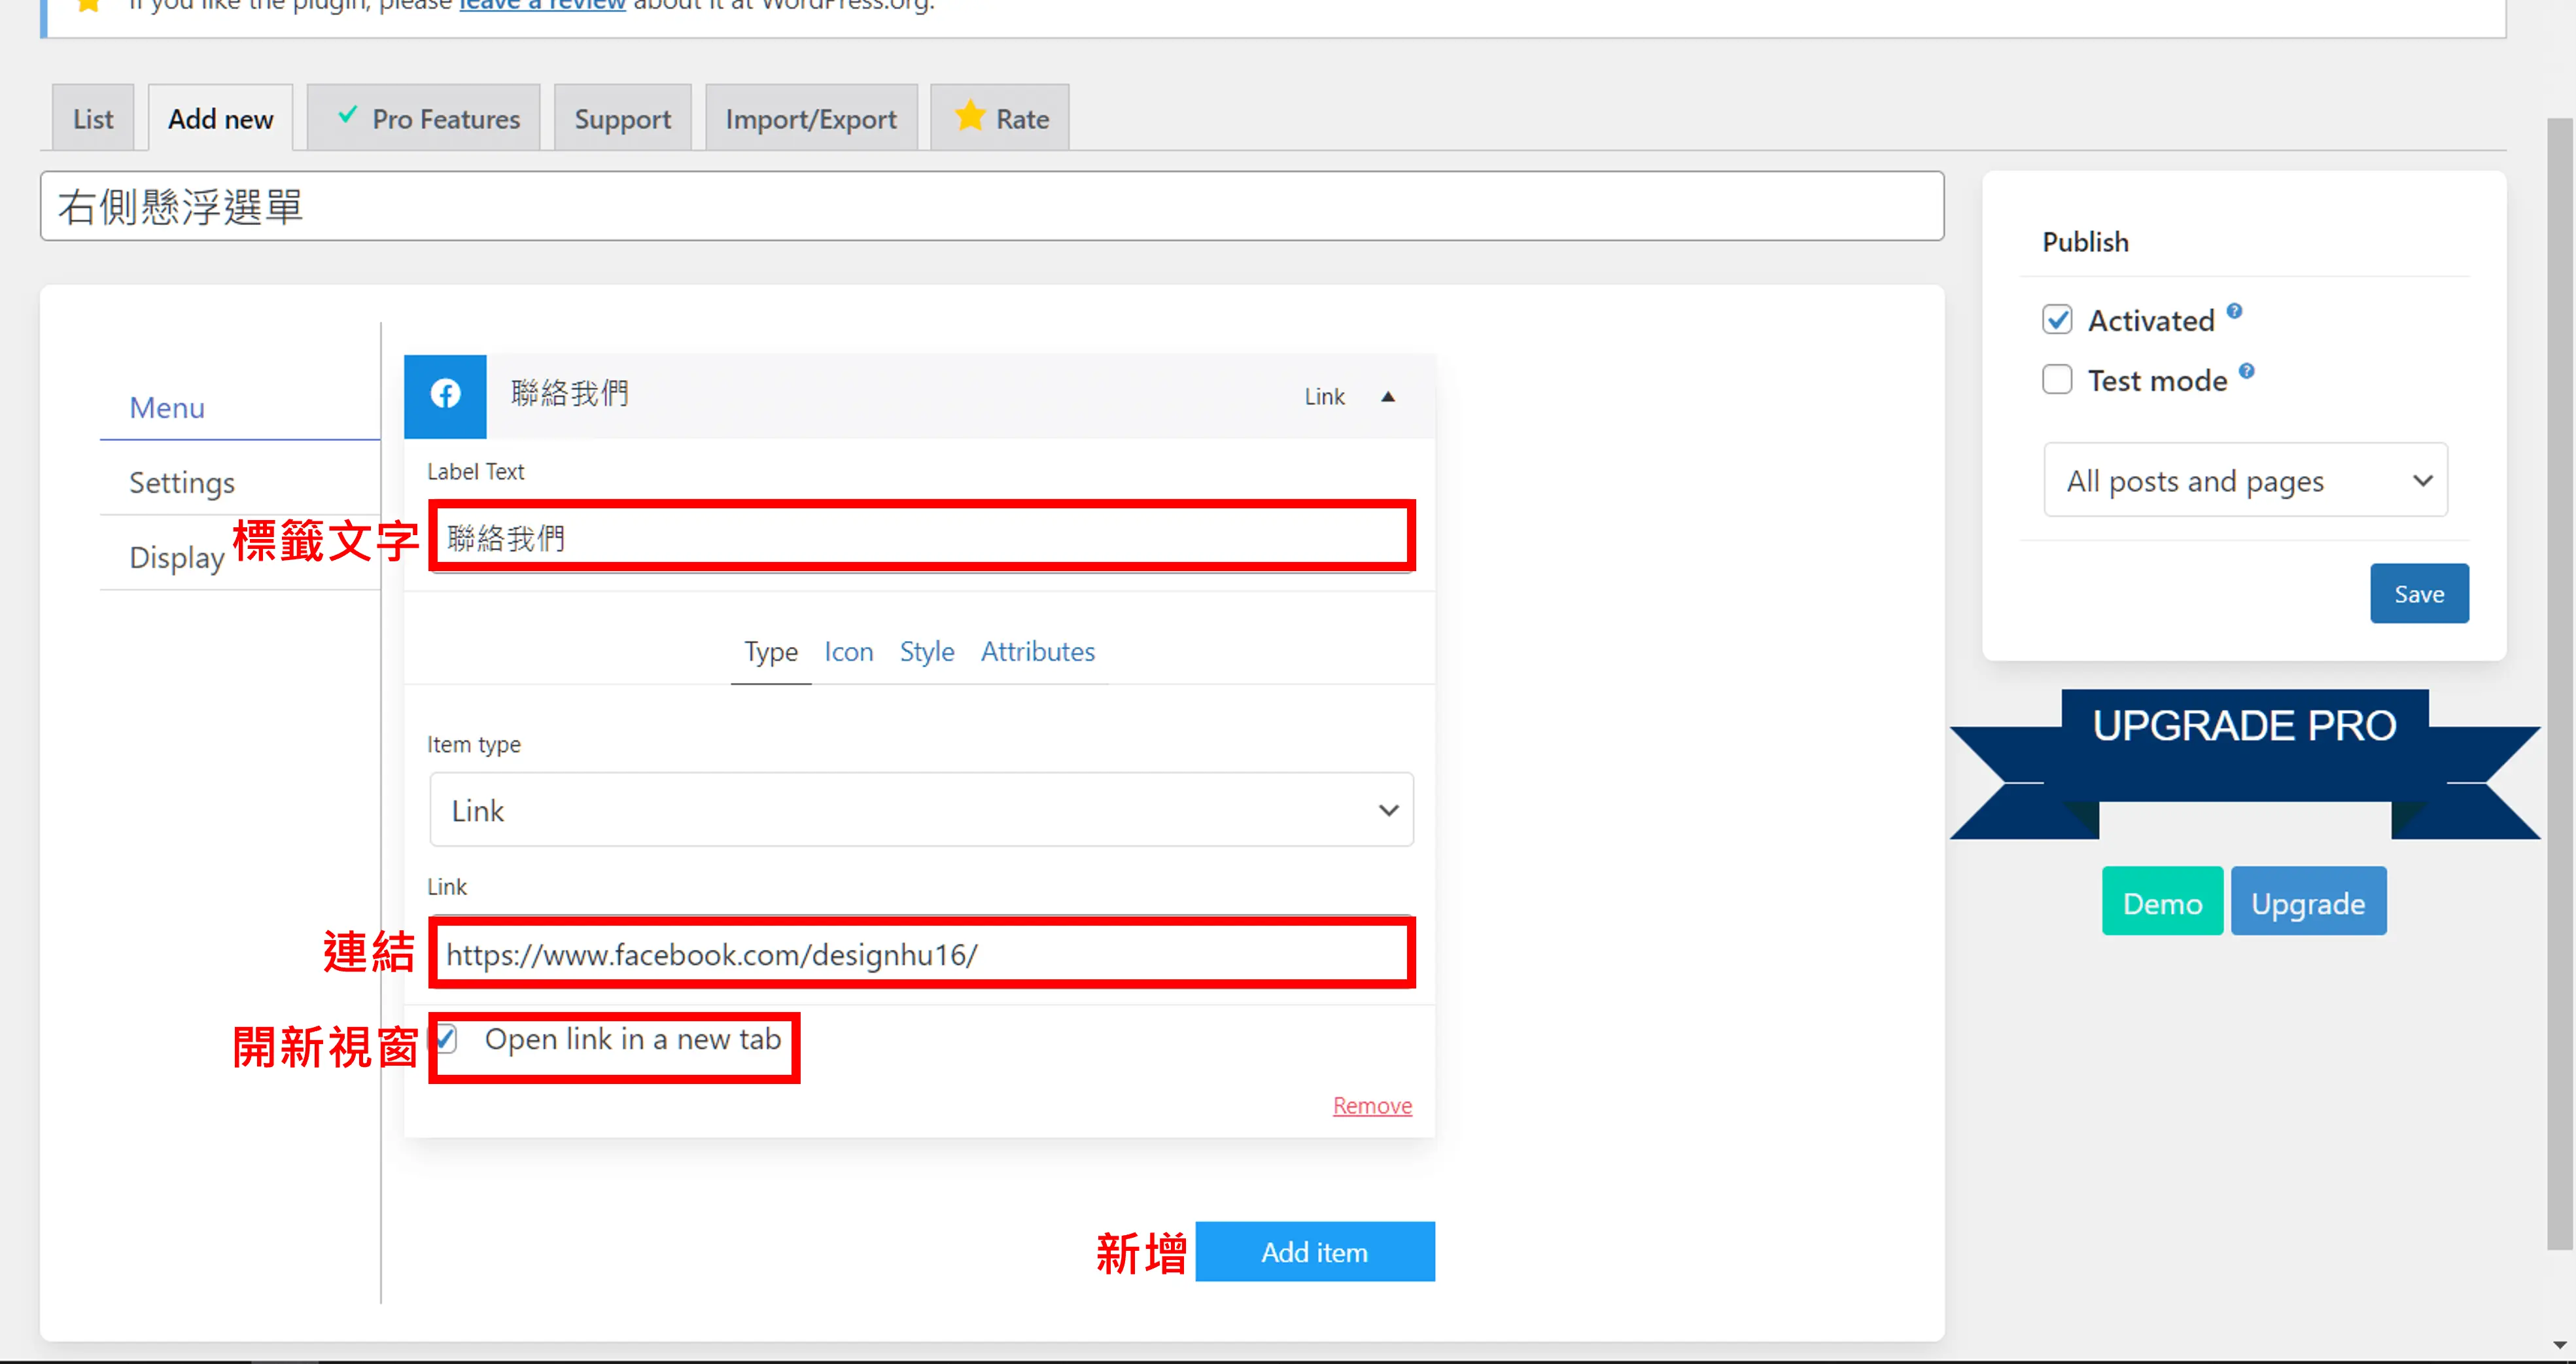2576x1364 pixels.
Task: Click the menu title input field
Action: (992, 206)
